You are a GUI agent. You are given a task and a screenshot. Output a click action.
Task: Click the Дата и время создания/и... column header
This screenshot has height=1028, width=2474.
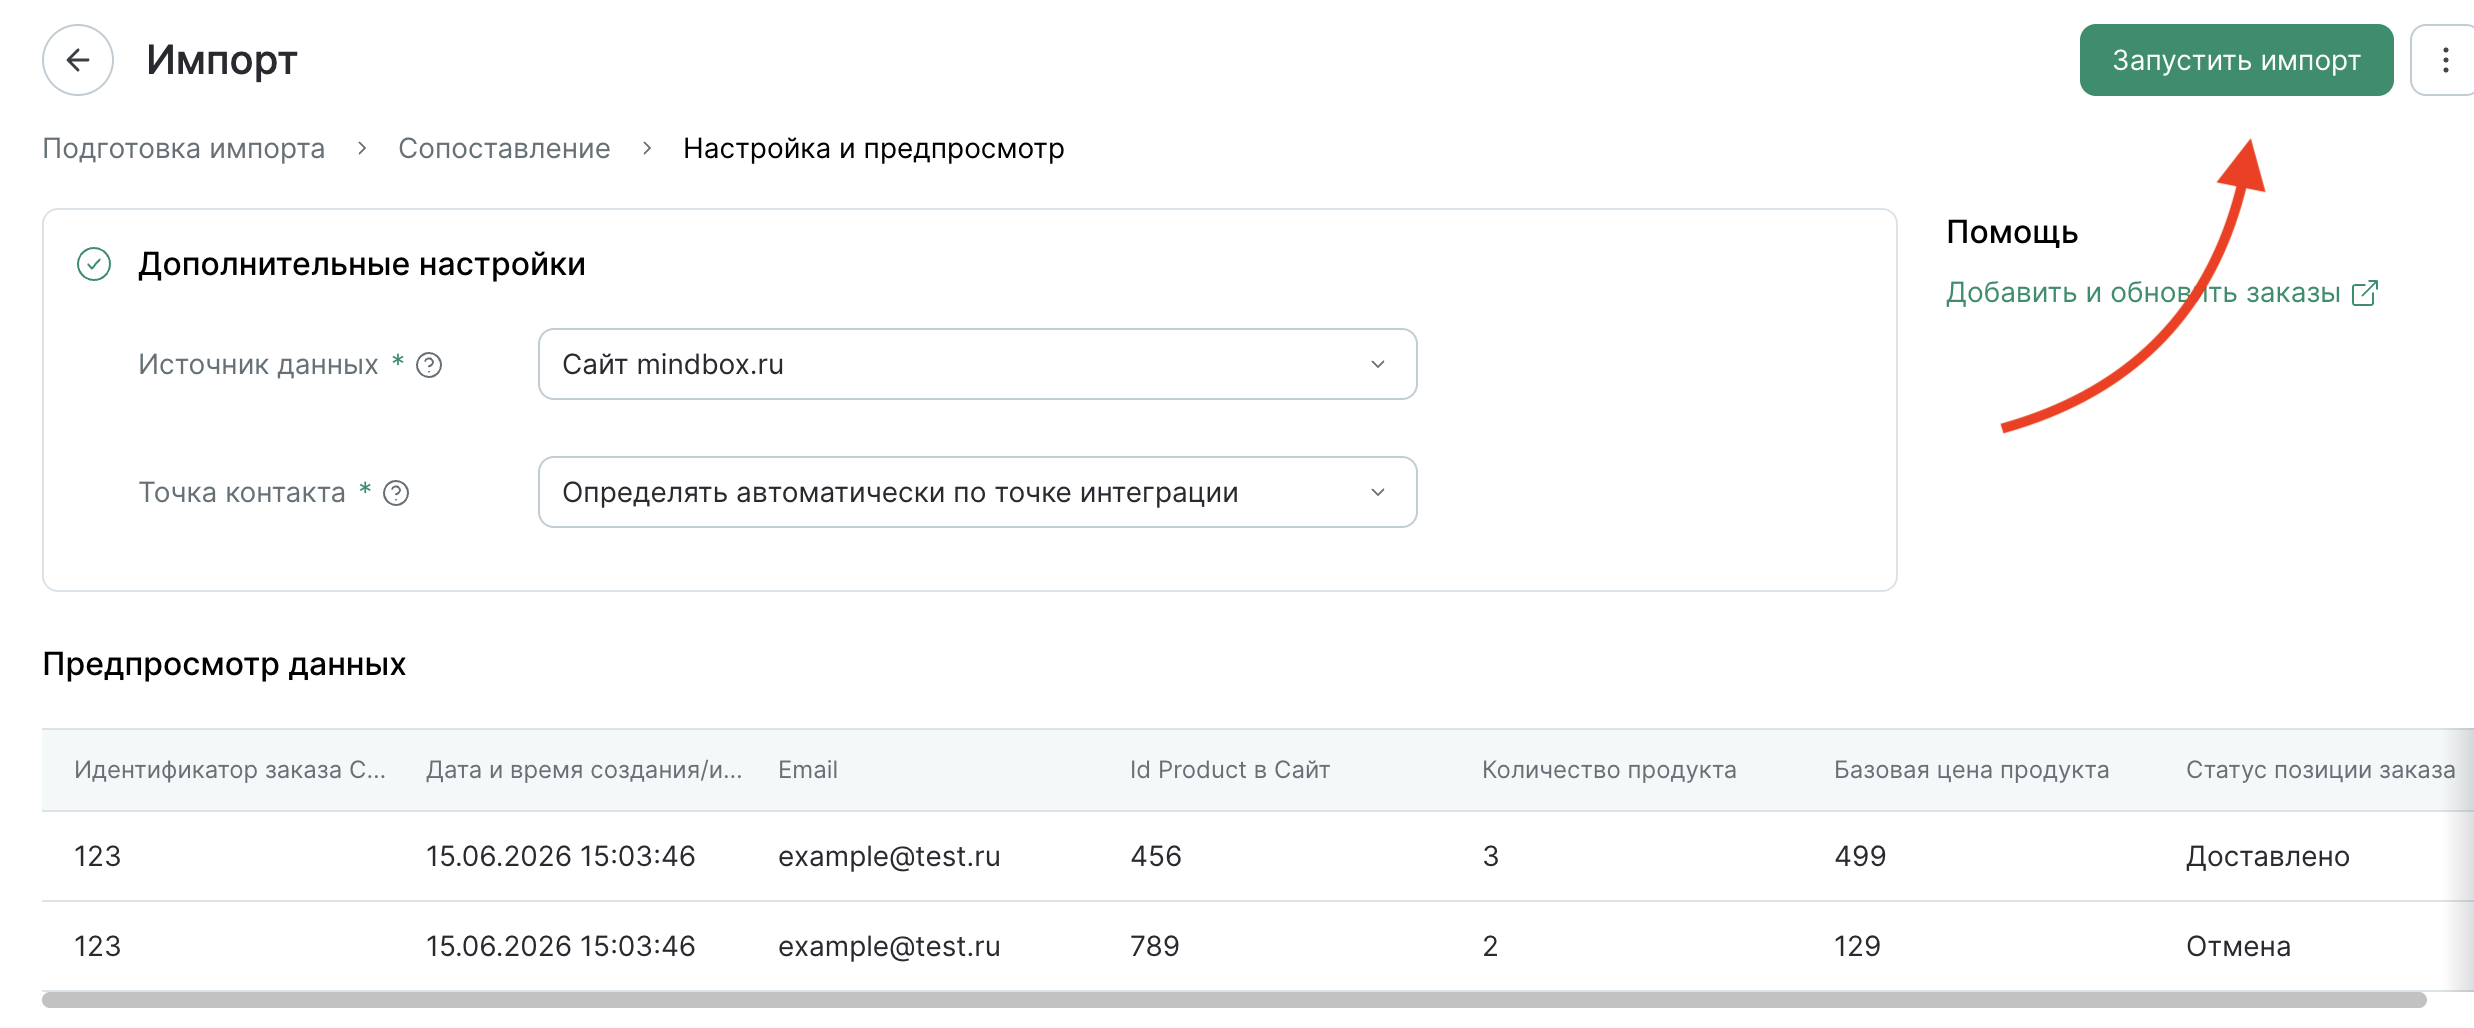pyautogui.click(x=584, y=770)
